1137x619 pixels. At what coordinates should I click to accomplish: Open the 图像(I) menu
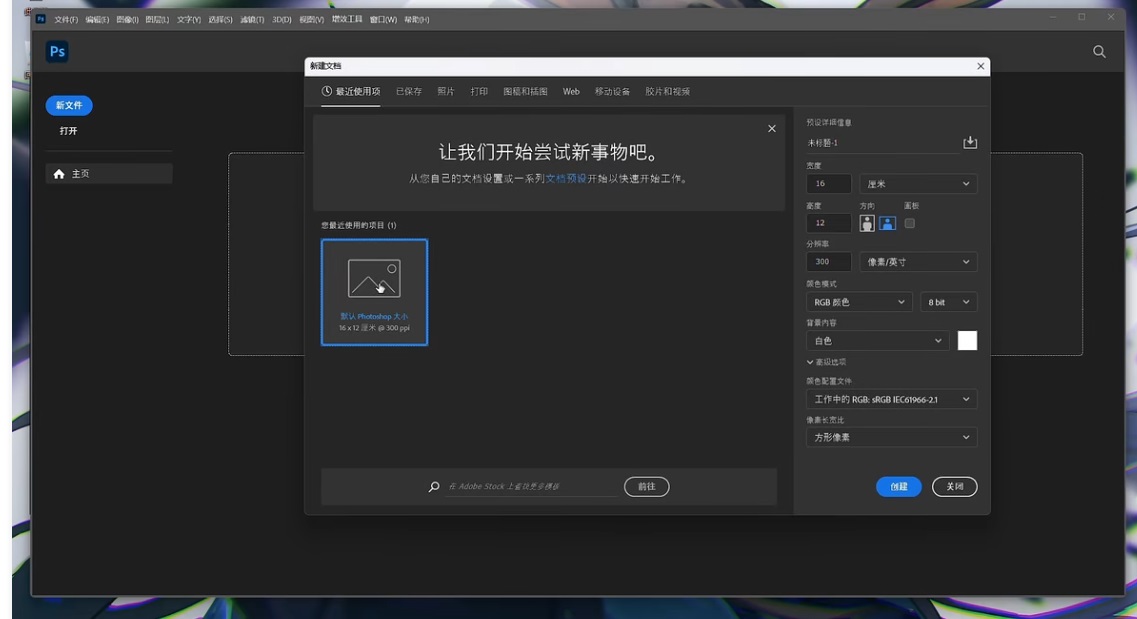pos(128,20)
